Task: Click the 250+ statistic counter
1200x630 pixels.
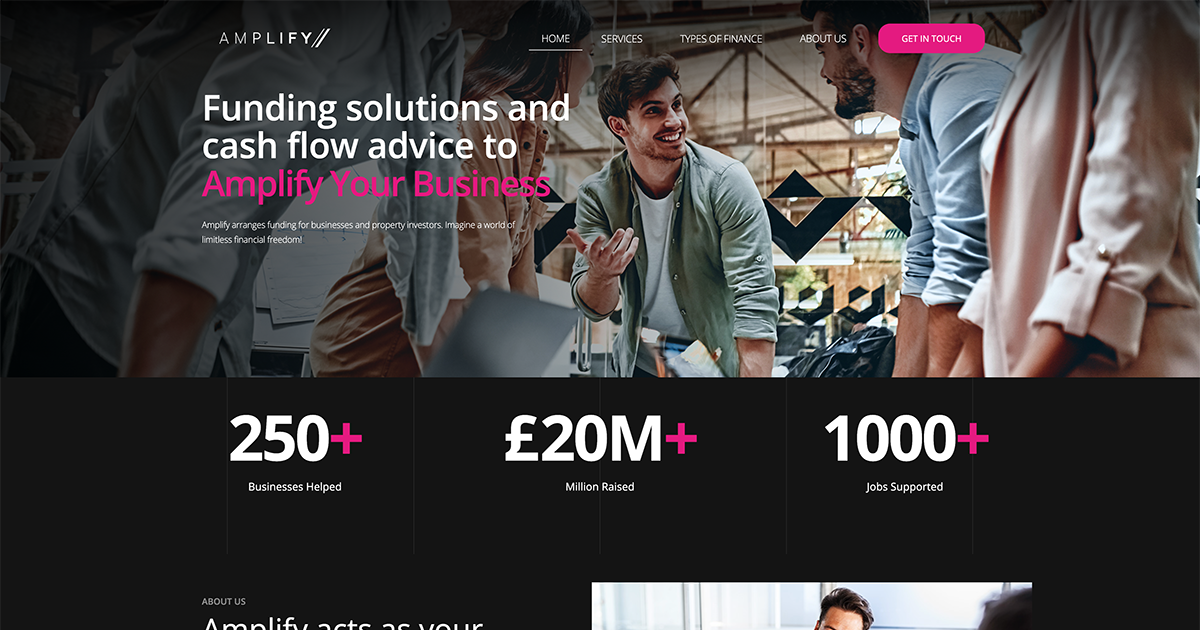Action: [x=295, y=439]
